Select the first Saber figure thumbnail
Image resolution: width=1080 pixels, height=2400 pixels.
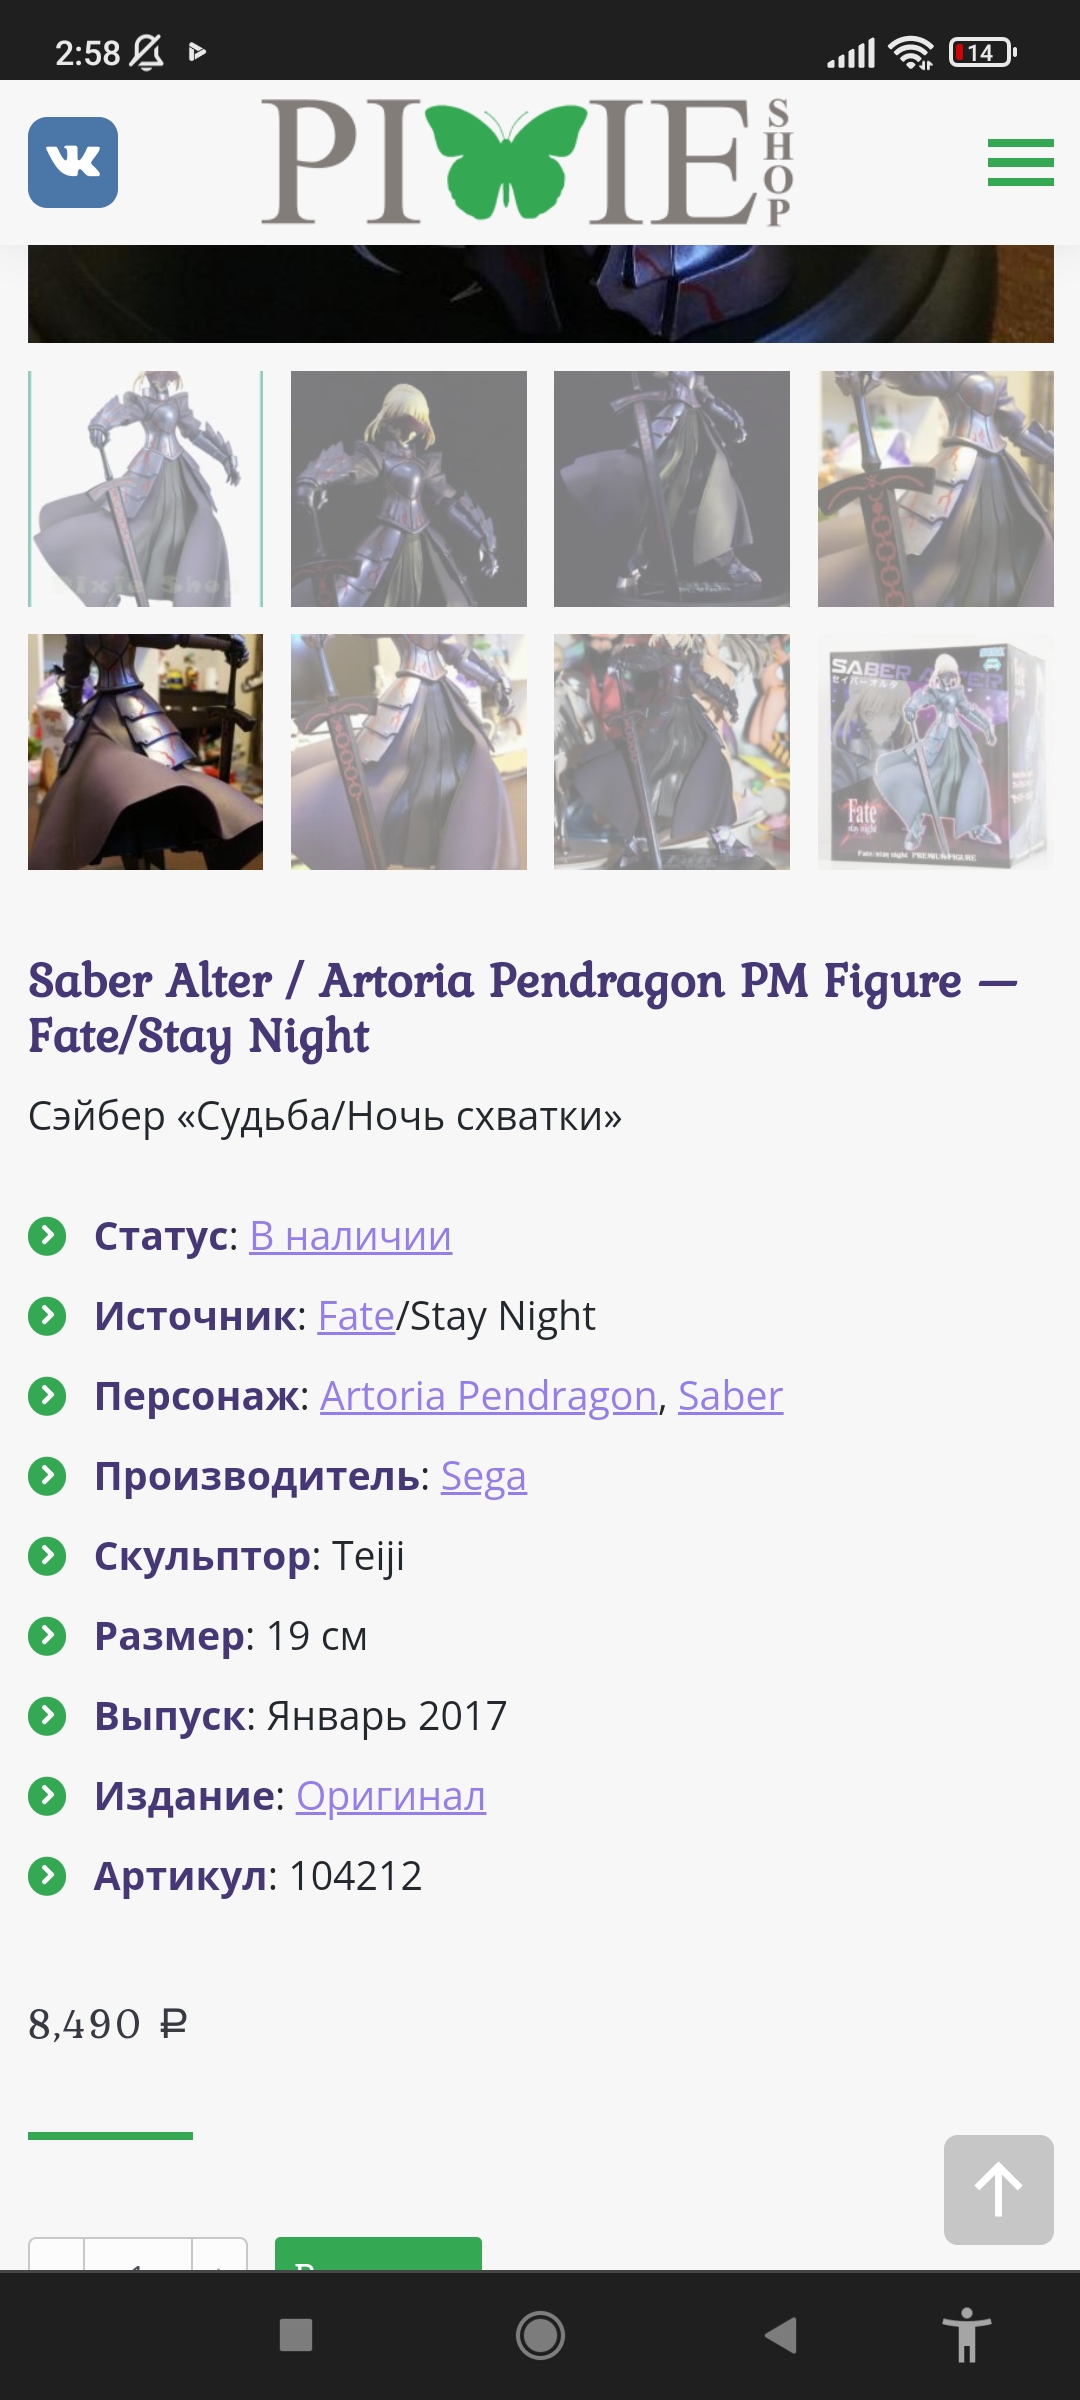(146, 489)
